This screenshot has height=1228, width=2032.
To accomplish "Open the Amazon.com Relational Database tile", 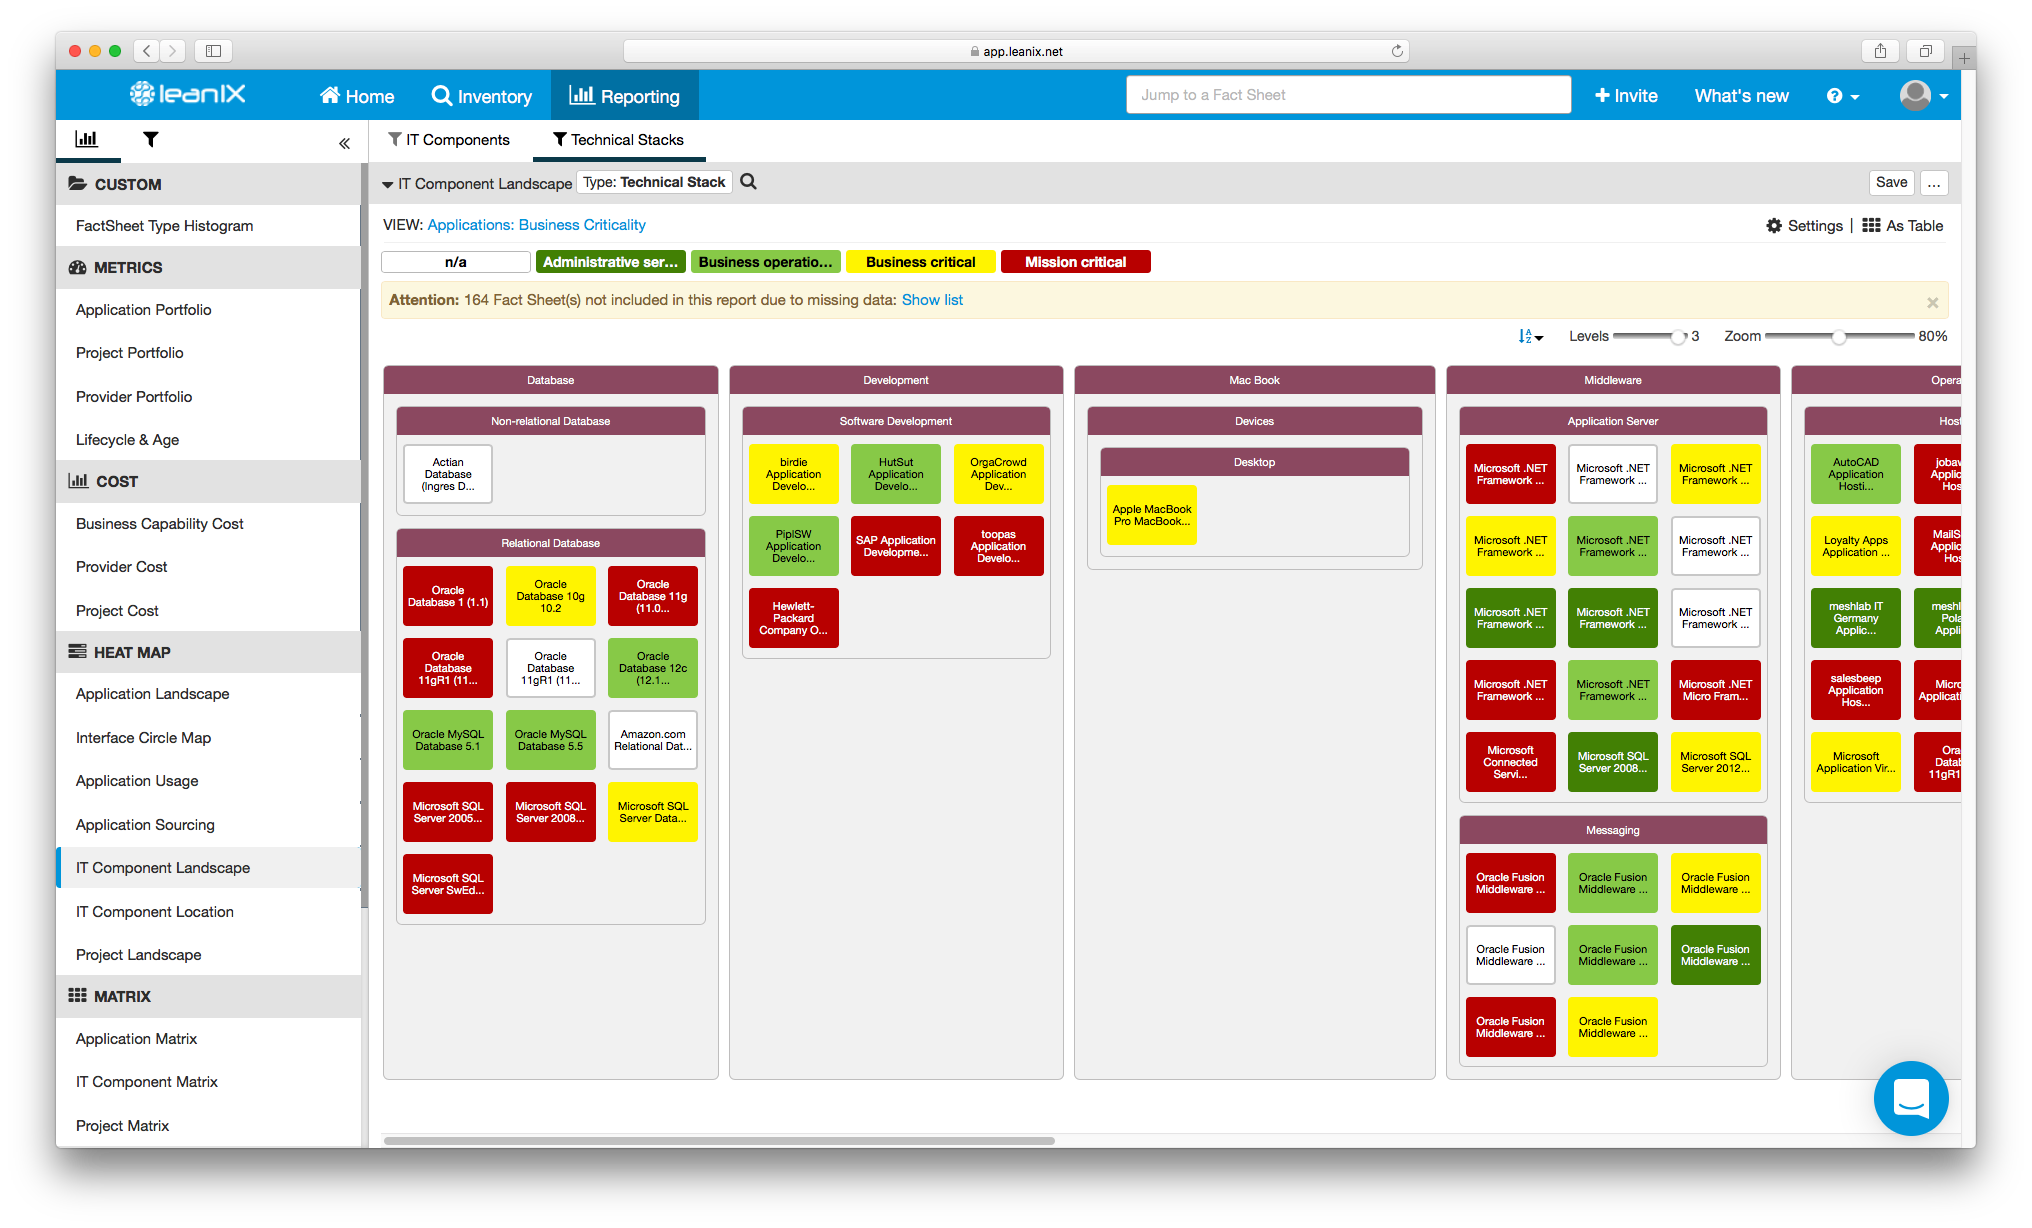I will tap(653, 740).
